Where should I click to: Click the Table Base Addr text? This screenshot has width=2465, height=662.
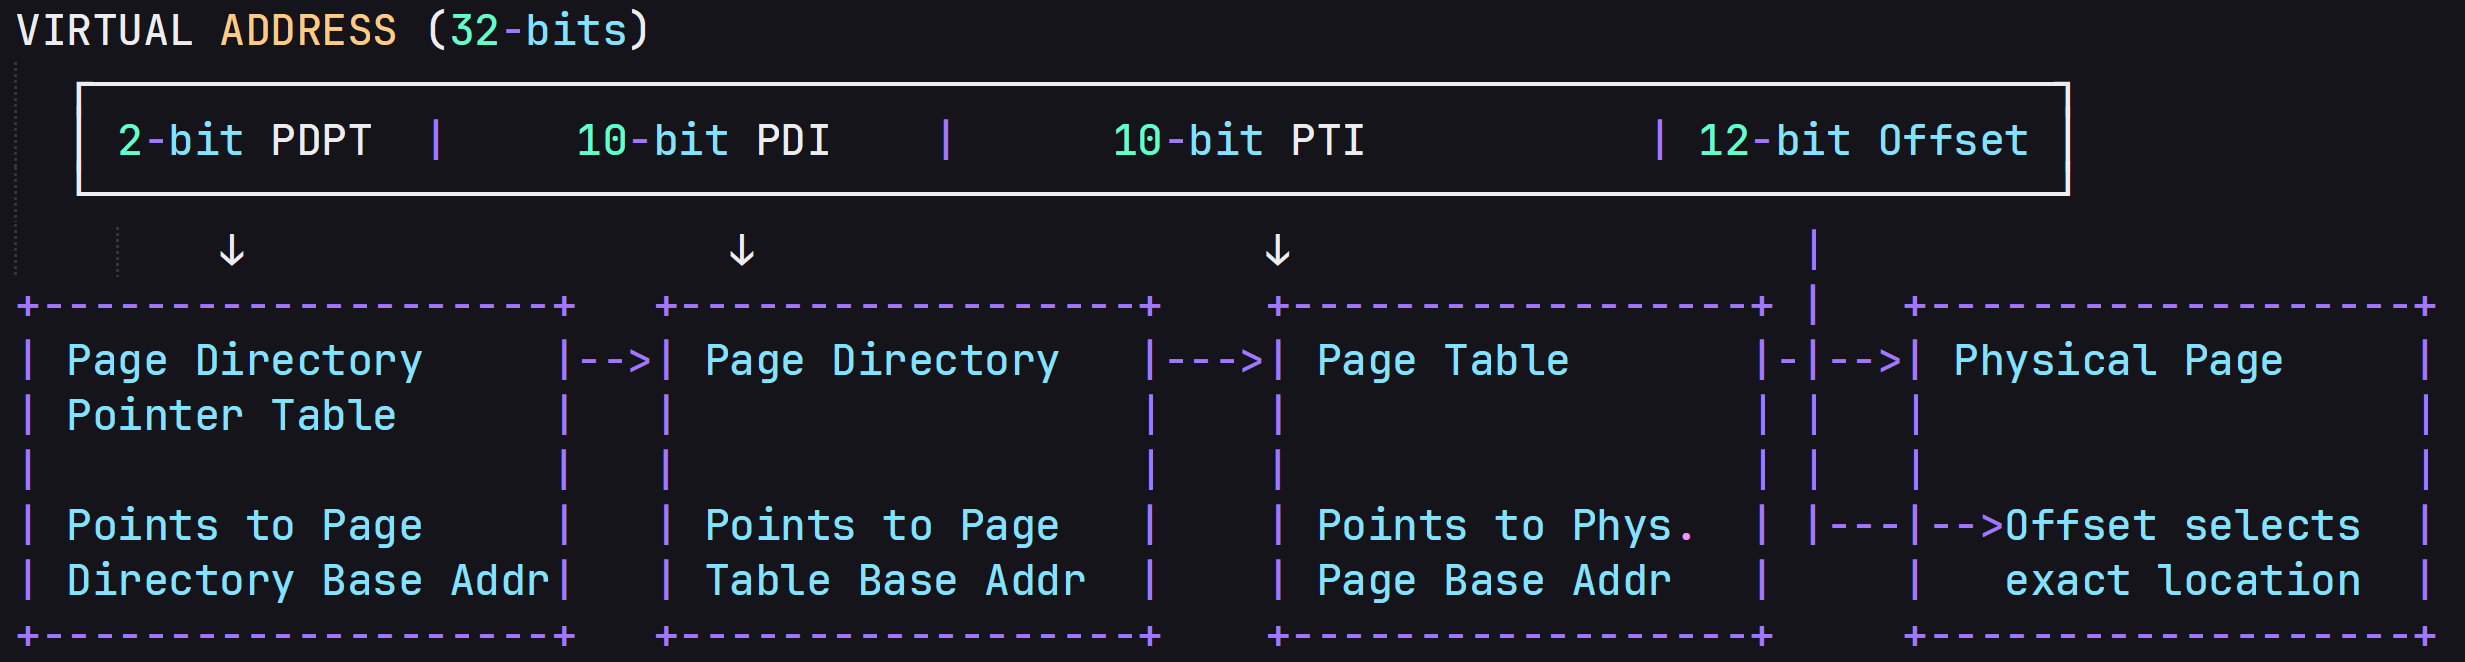pos(895,581)
